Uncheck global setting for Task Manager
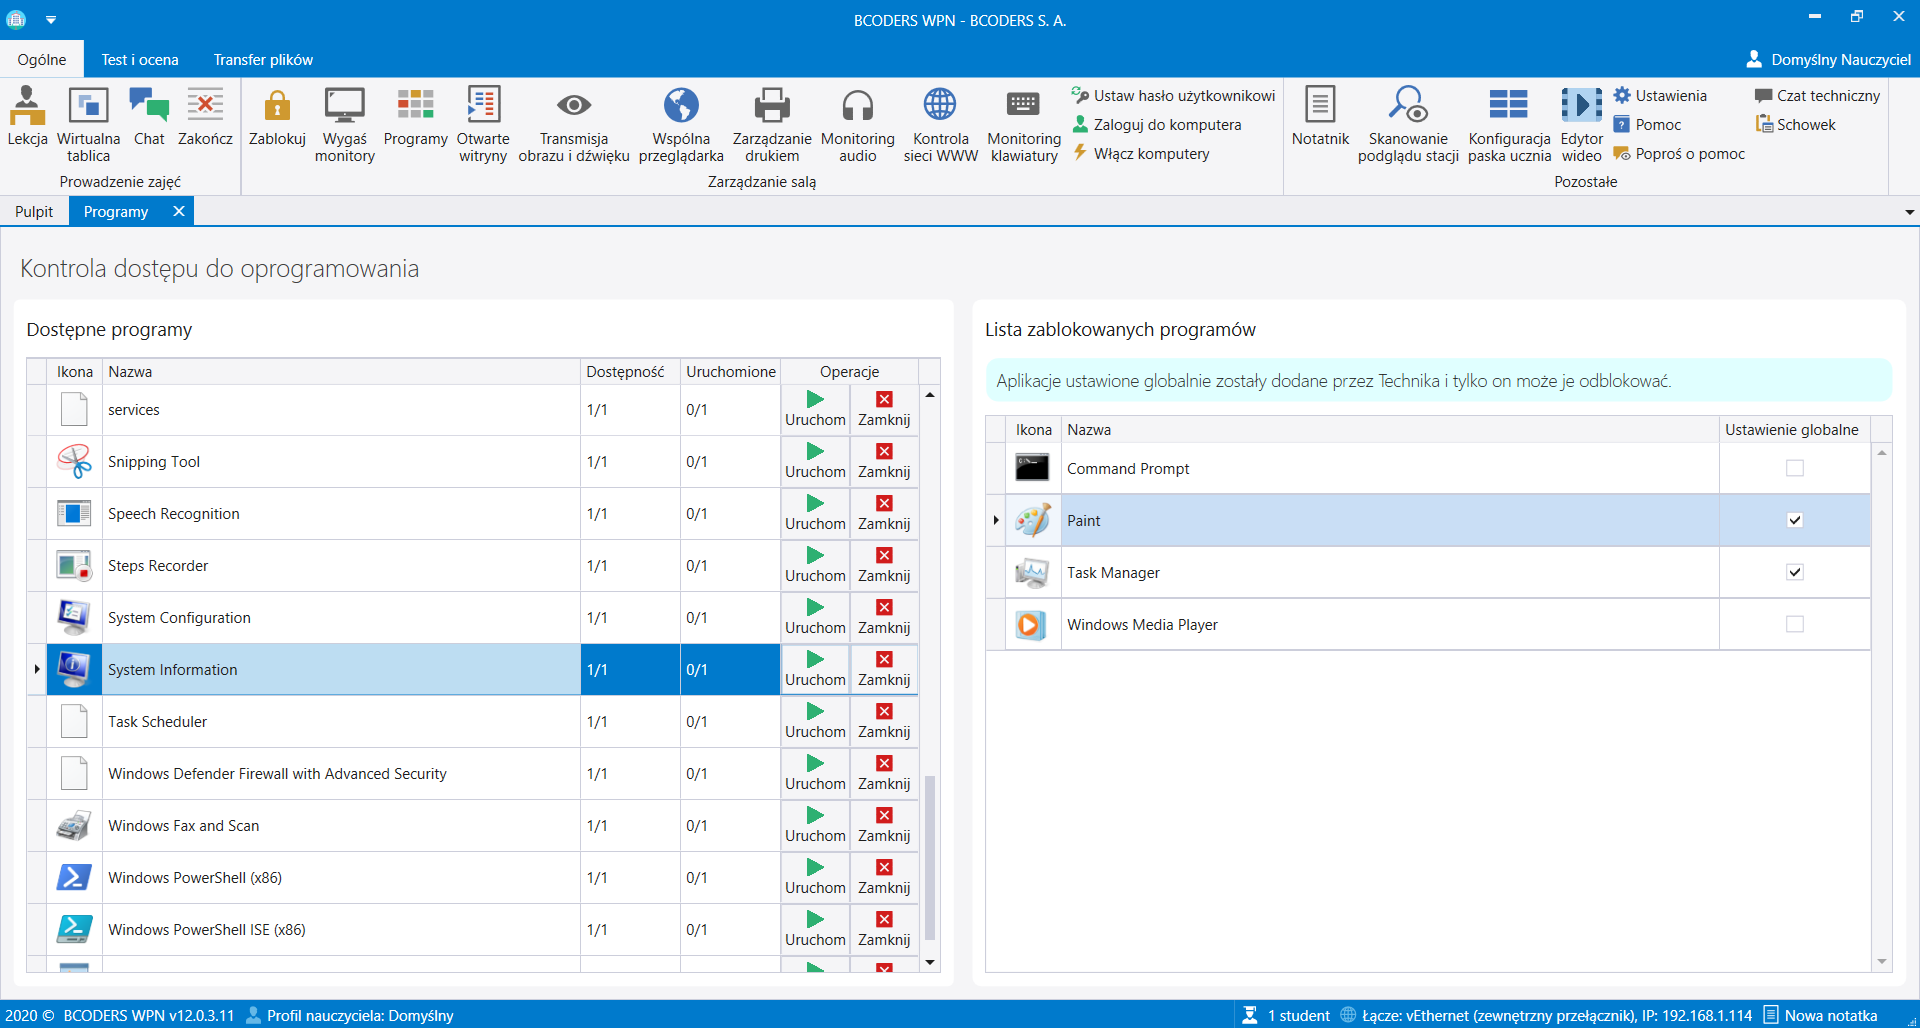Image resolution: width=1920 pixels, height=1028 pixels. [1795, 572]
